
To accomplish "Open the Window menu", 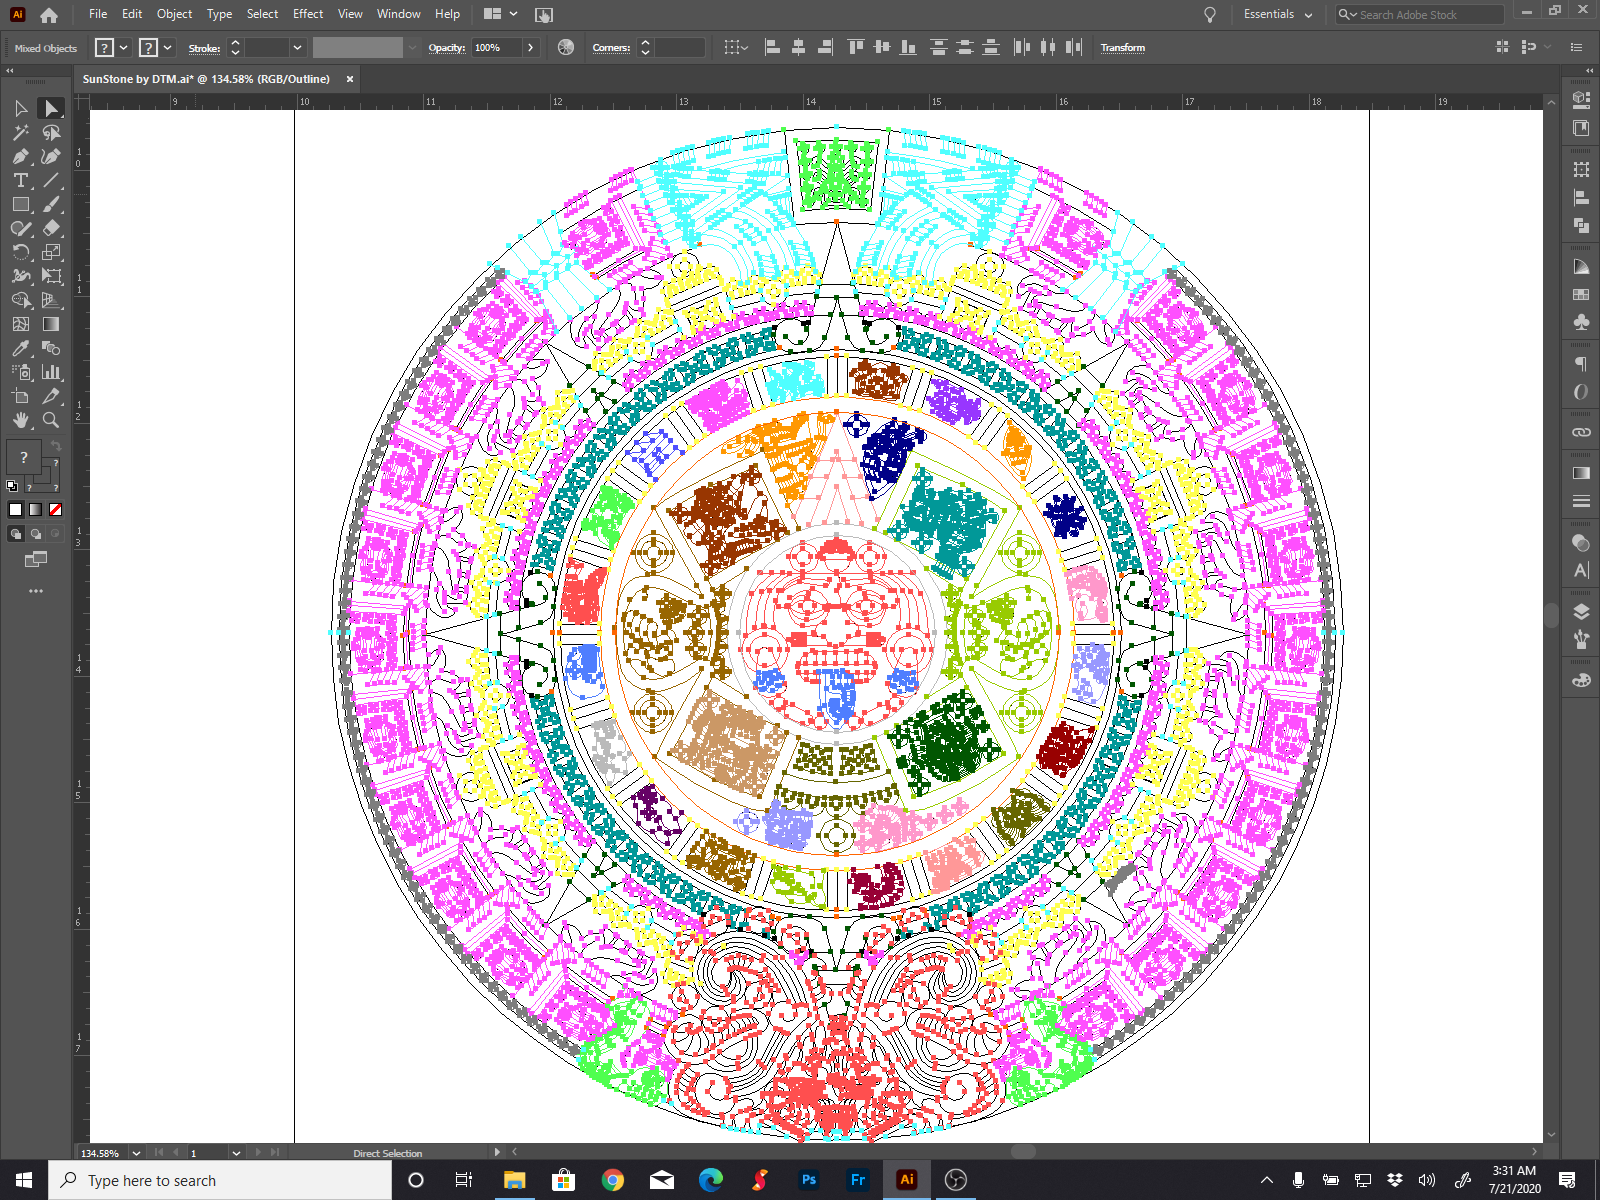I will (x=399, y=14).
